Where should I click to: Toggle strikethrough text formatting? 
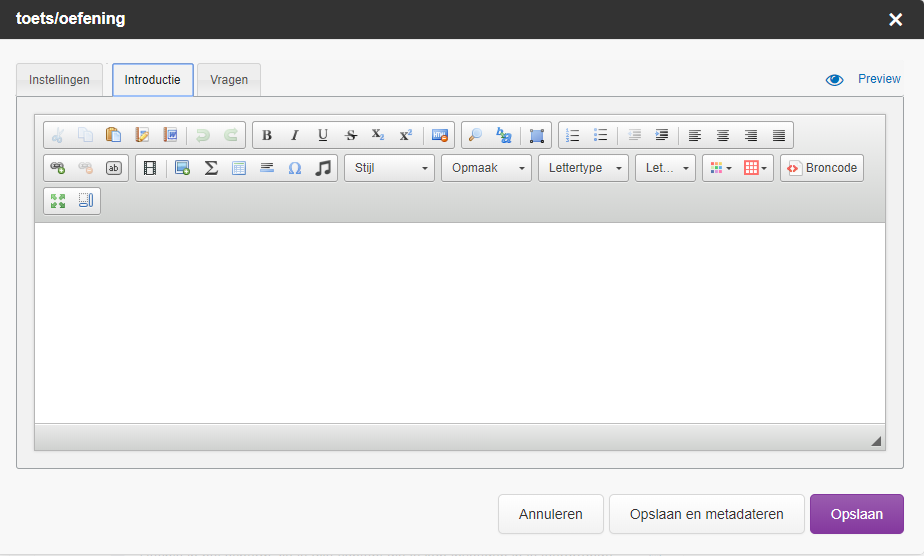pos(351,136)
